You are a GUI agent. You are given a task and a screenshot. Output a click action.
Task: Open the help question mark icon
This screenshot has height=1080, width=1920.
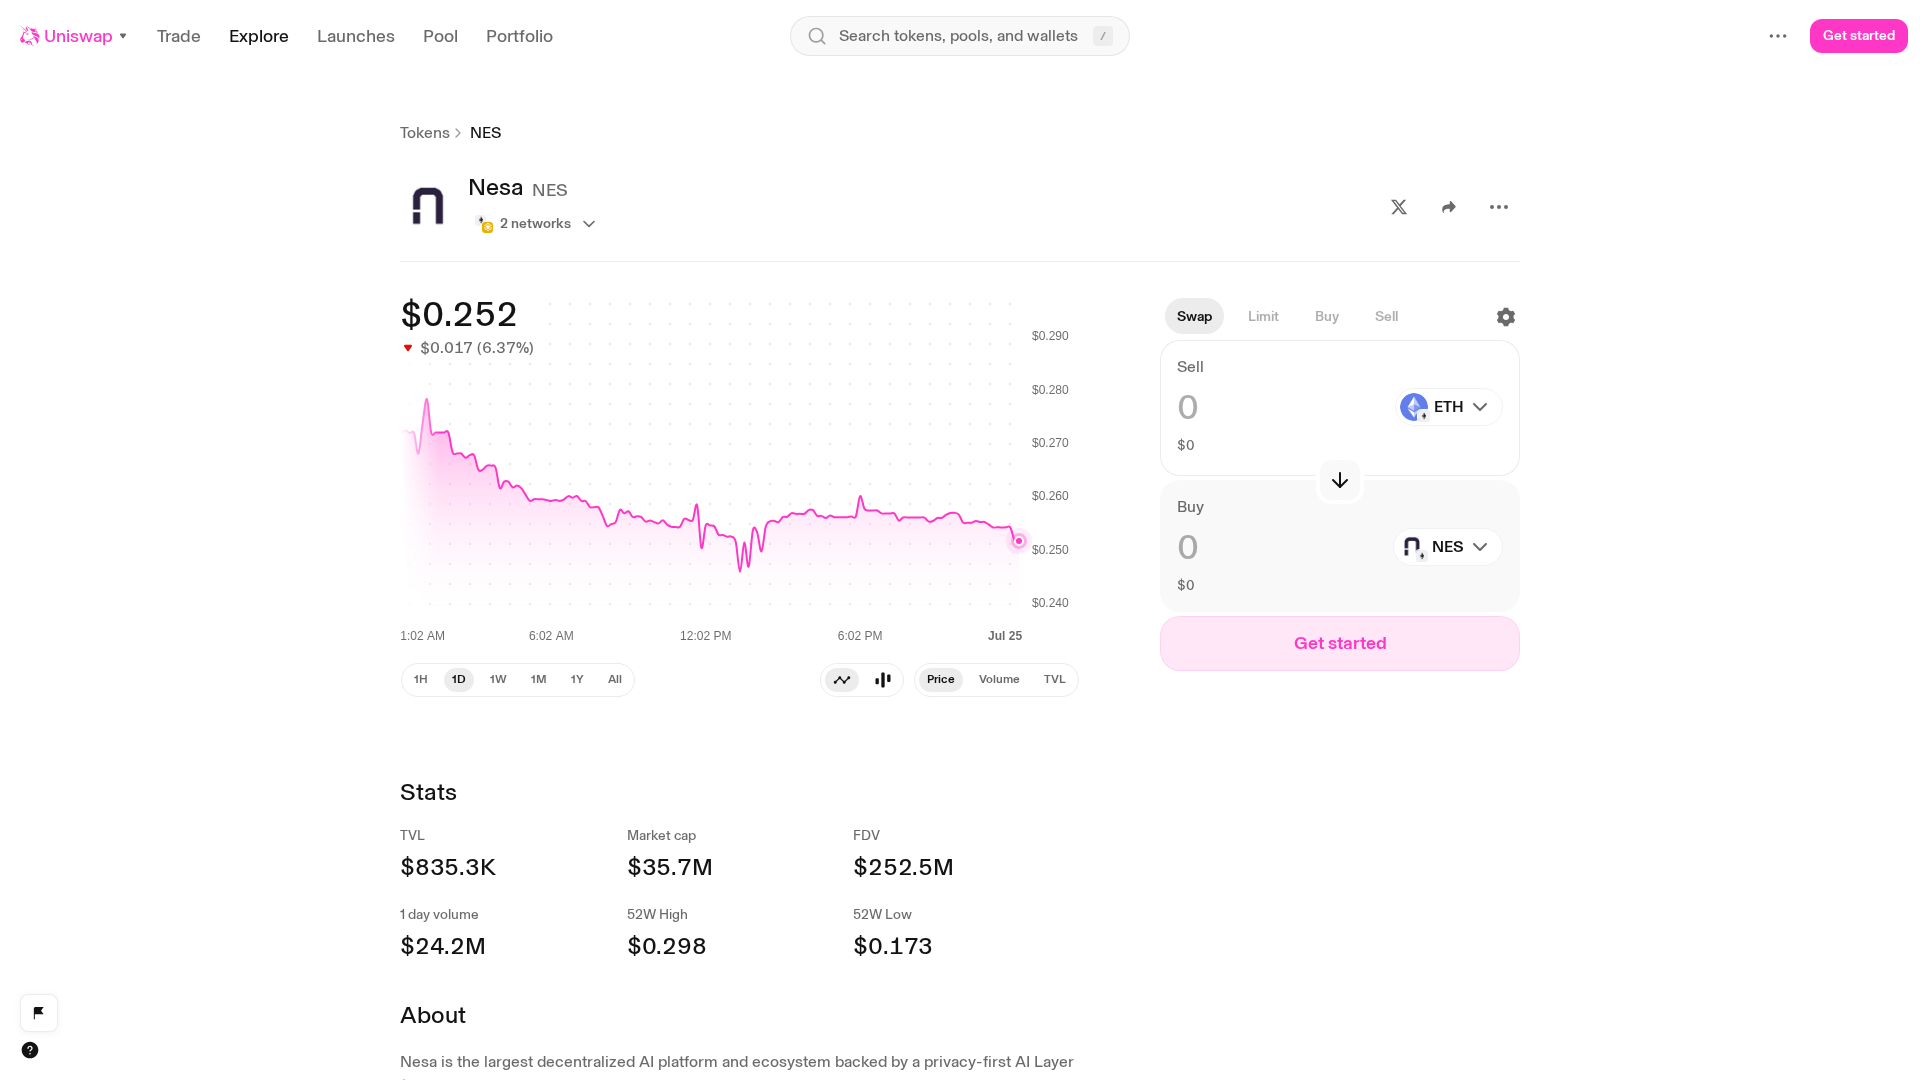point(30,1050)
